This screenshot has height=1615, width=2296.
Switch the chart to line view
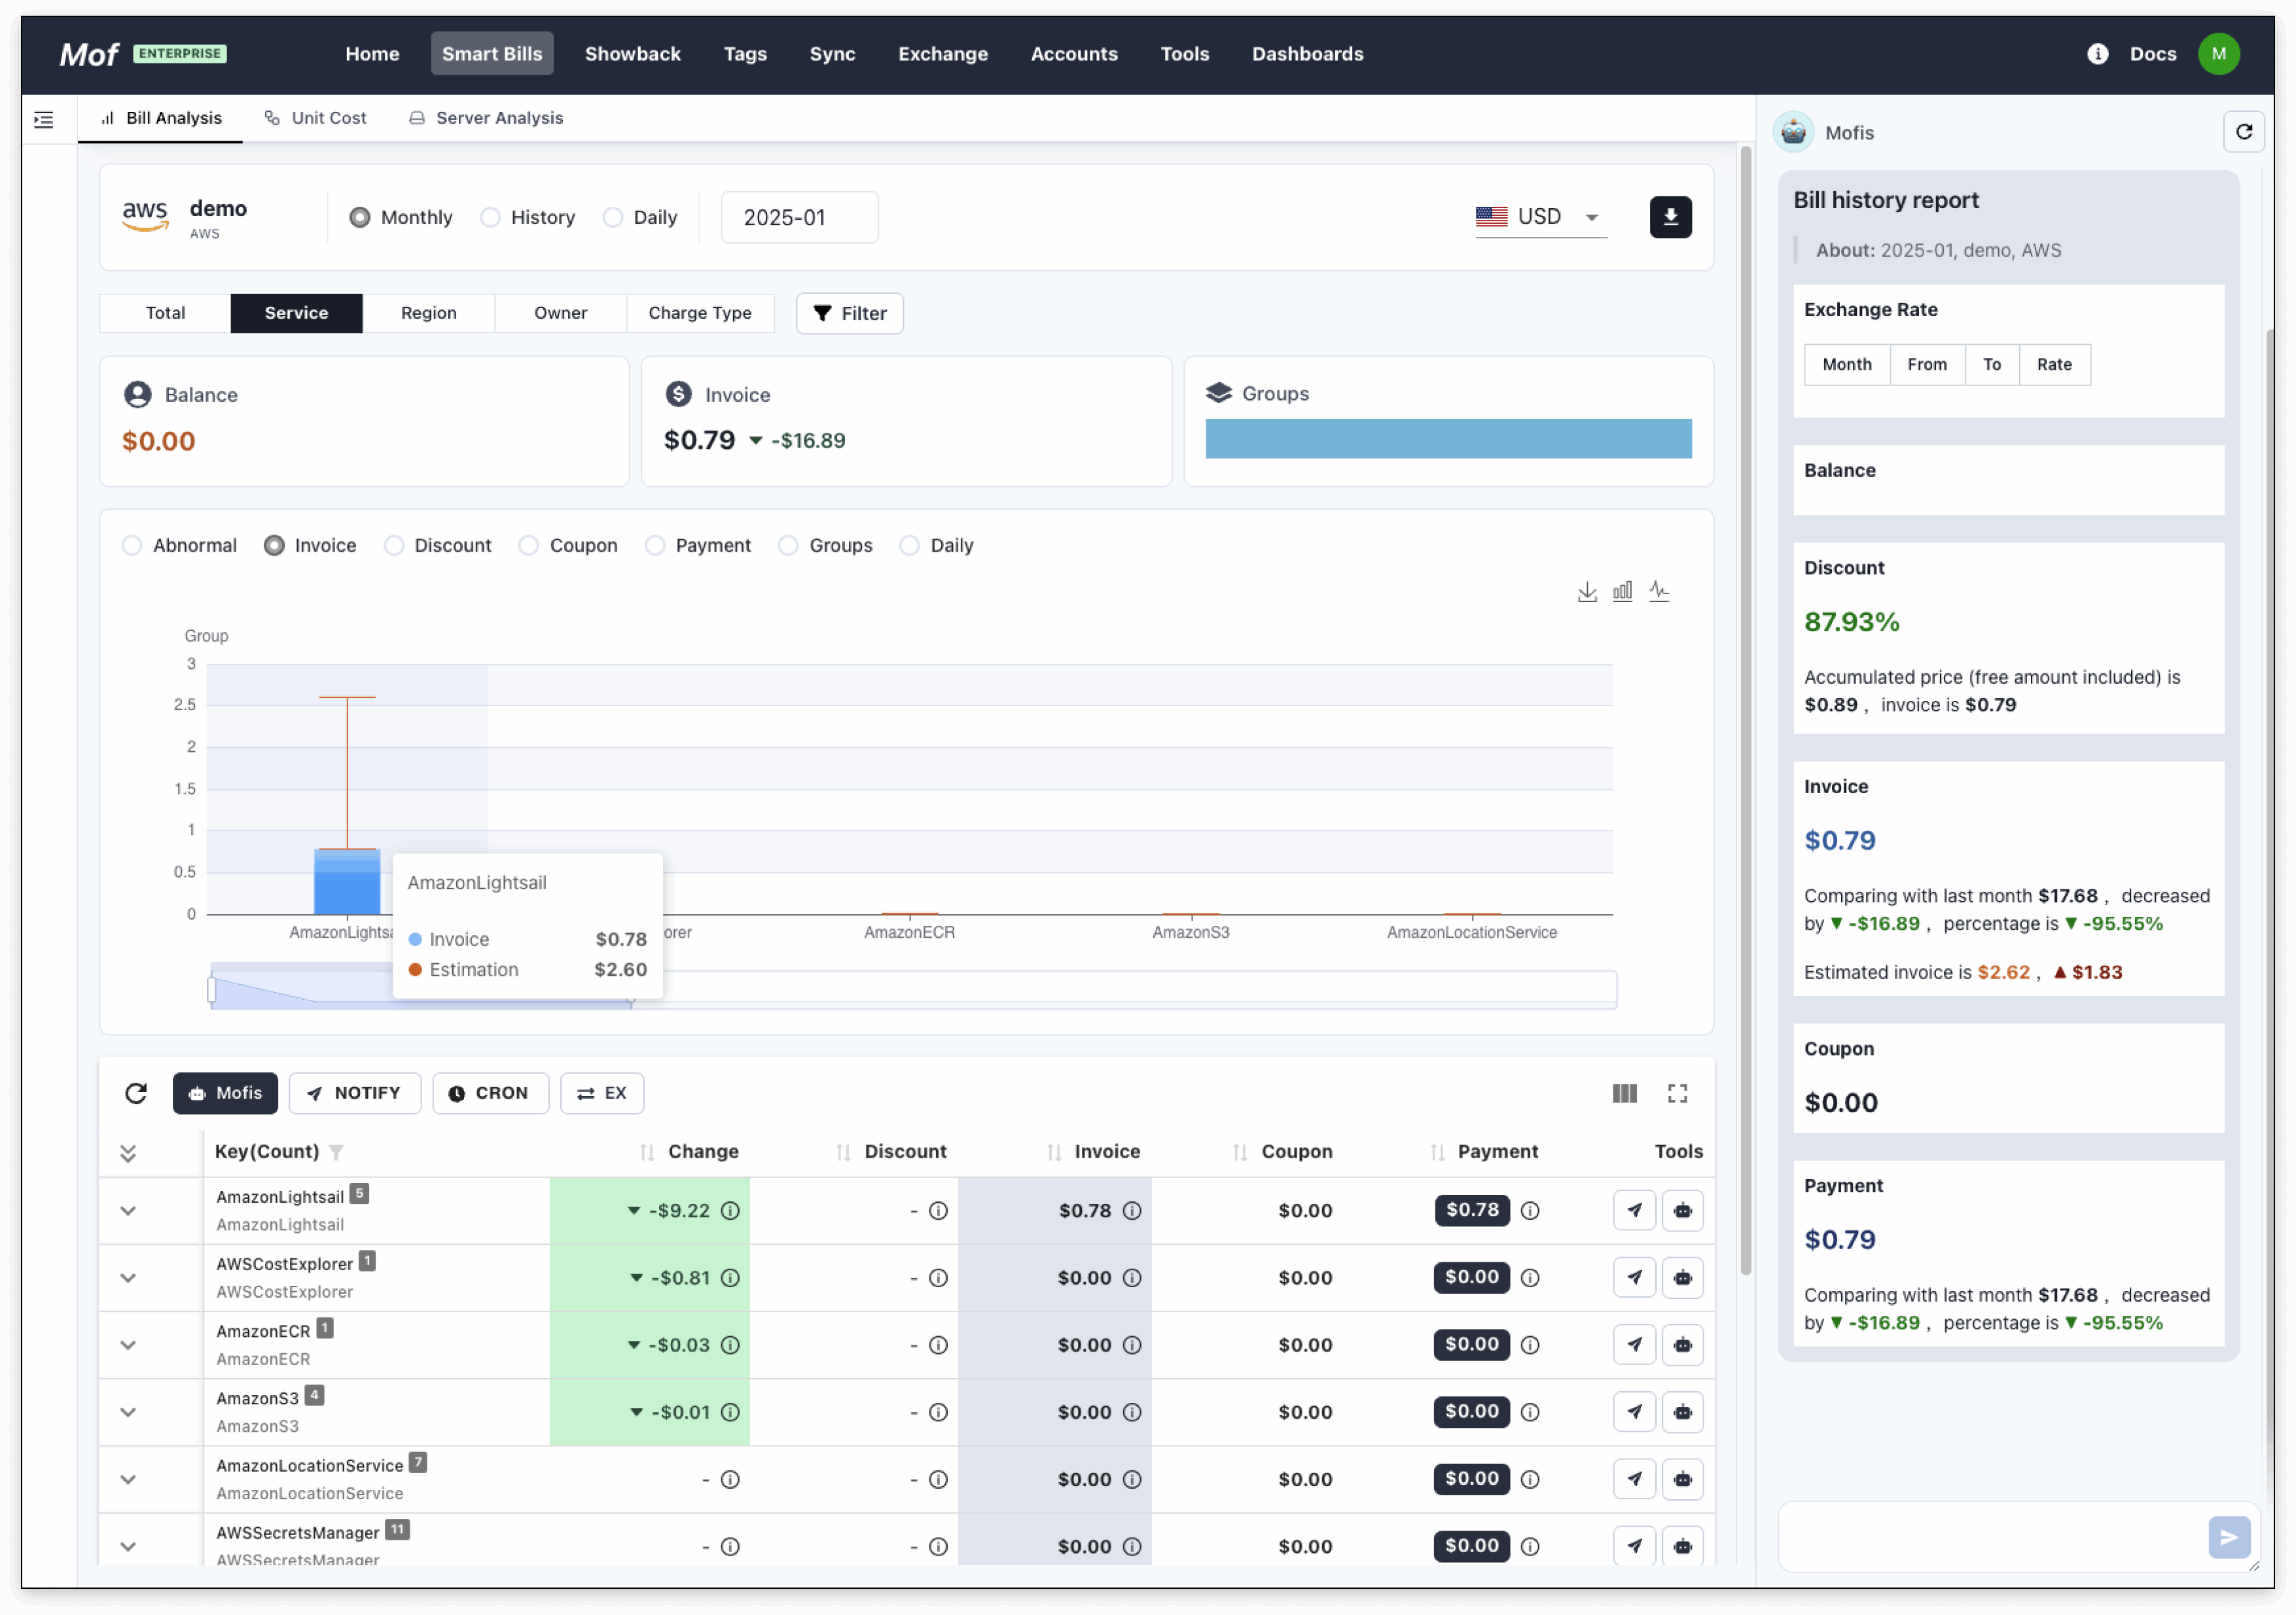(x=1659, y=592)
